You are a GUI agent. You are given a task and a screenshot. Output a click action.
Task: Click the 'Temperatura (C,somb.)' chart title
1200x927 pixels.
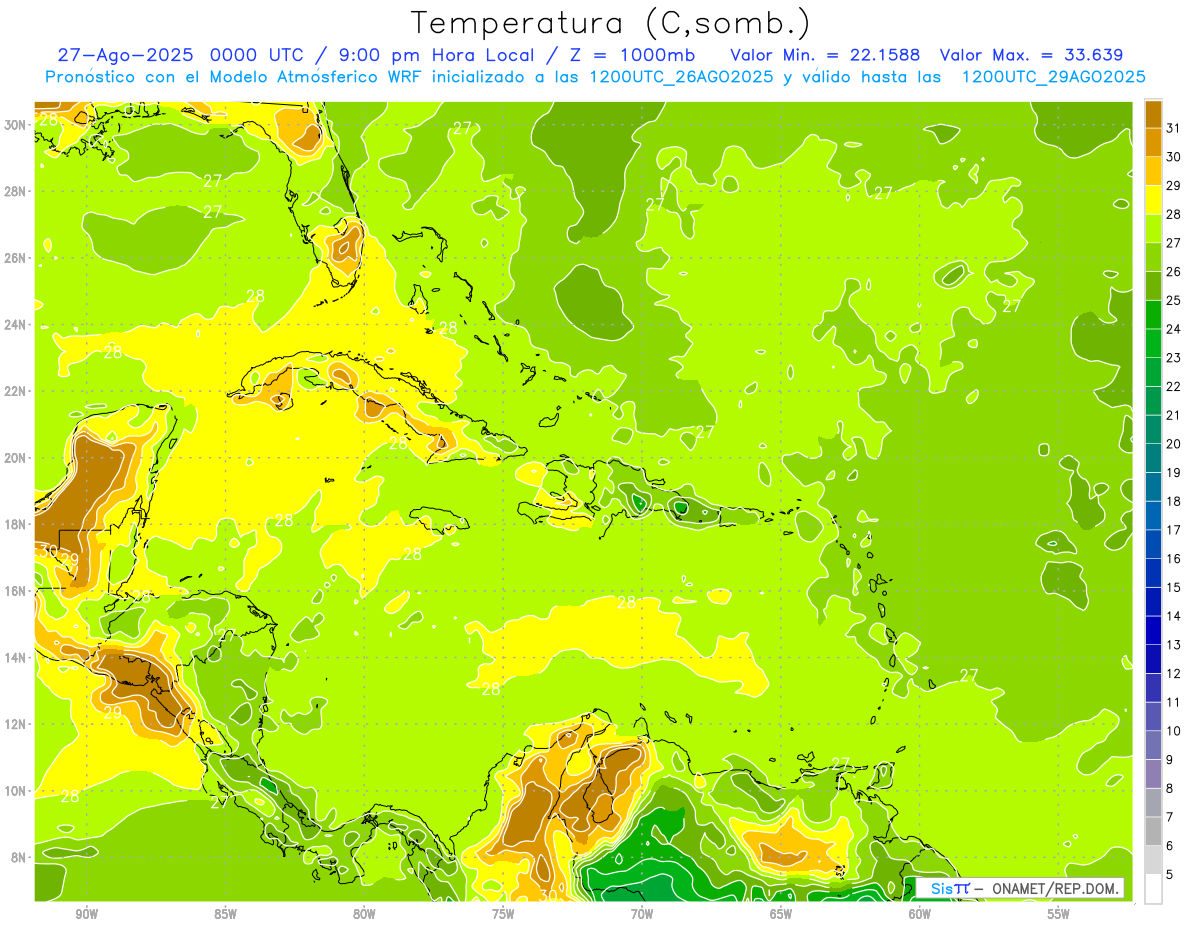pos(611,23)
